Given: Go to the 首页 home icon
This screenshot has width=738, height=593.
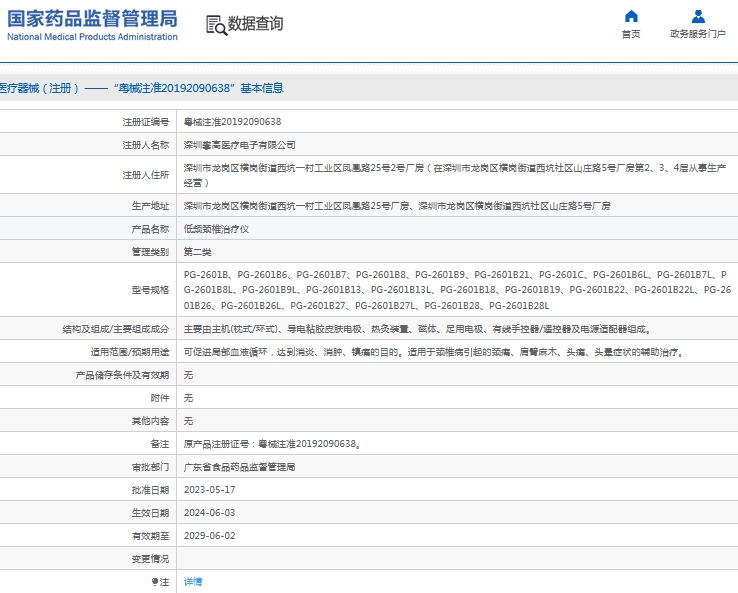Looking at the screenshot, I should coord(631,16).
